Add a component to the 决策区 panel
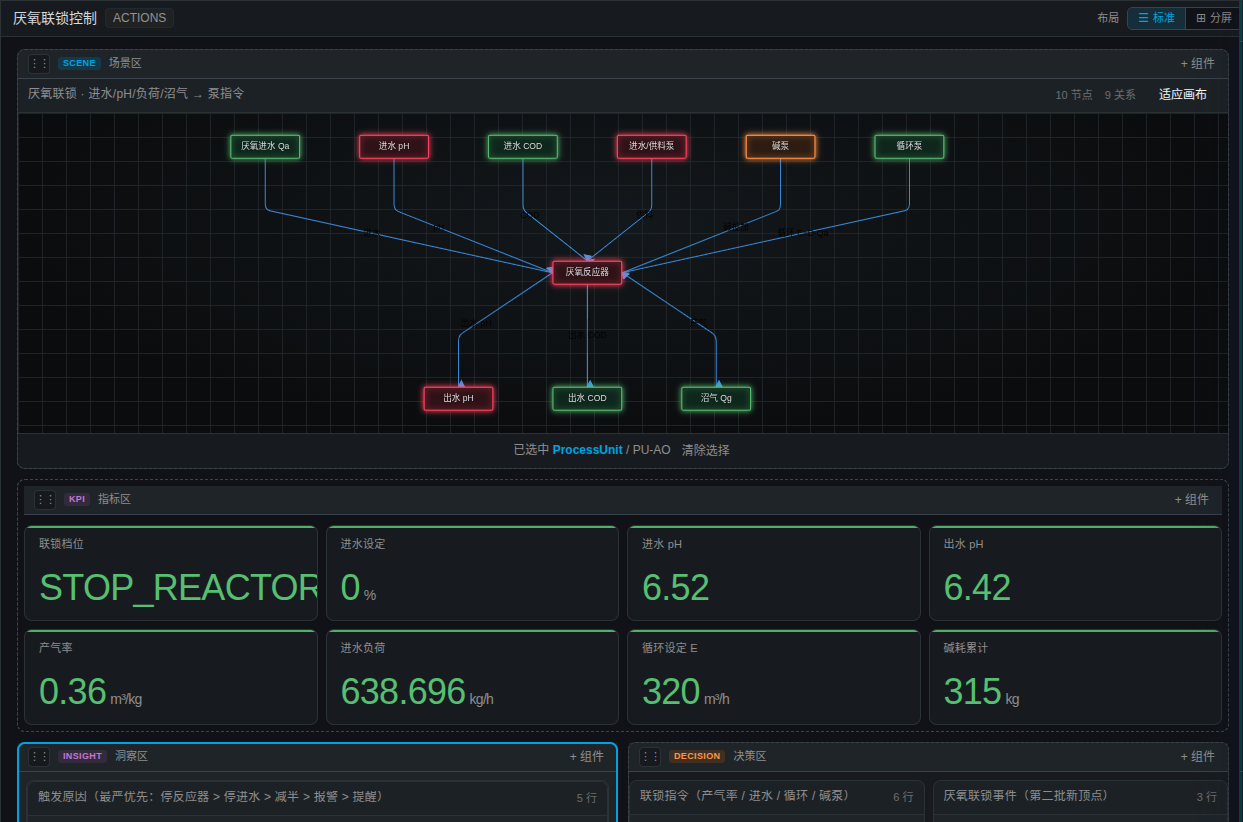This screenshot has width=1243, height=822. (x=1197, y=756)
